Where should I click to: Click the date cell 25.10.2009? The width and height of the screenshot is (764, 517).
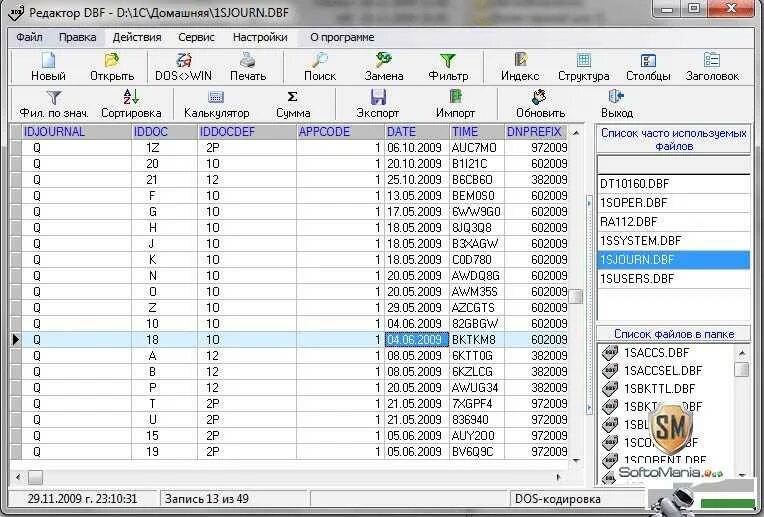[417, 180]
